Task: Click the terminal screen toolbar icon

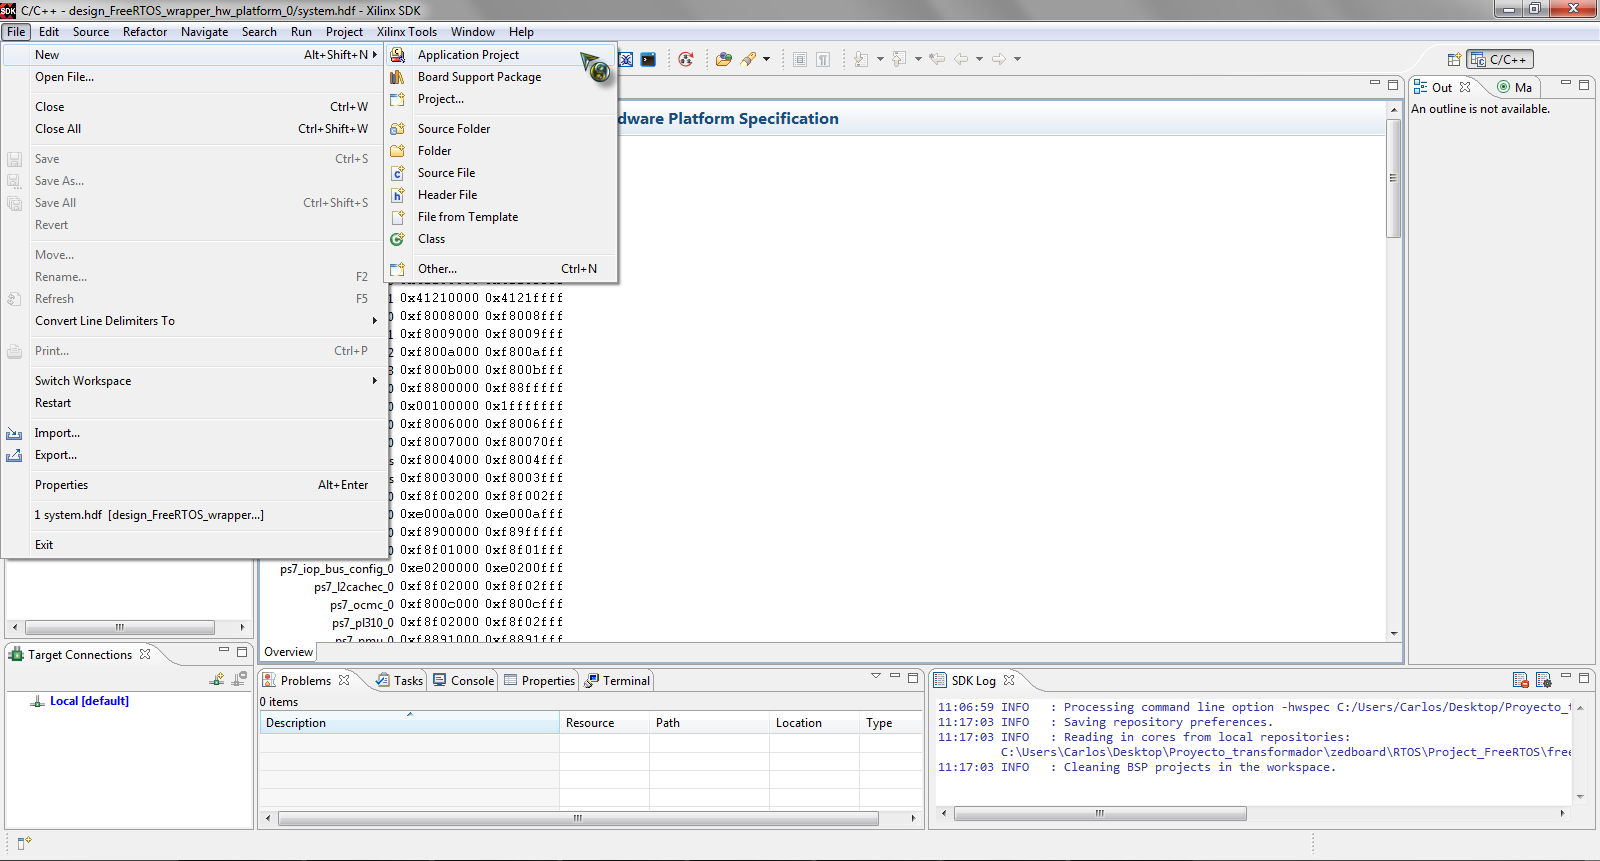Action: 648,59
